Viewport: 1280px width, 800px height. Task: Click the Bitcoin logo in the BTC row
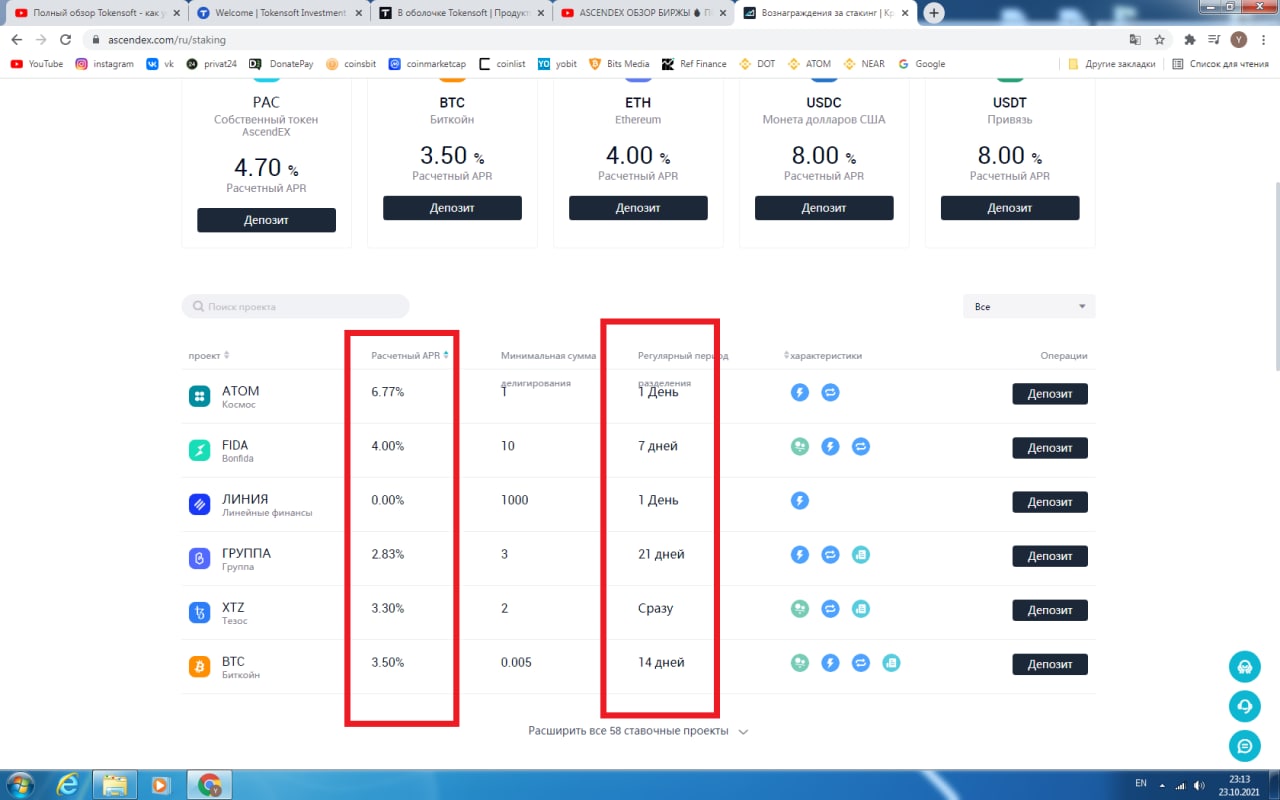tap(200, 667)
